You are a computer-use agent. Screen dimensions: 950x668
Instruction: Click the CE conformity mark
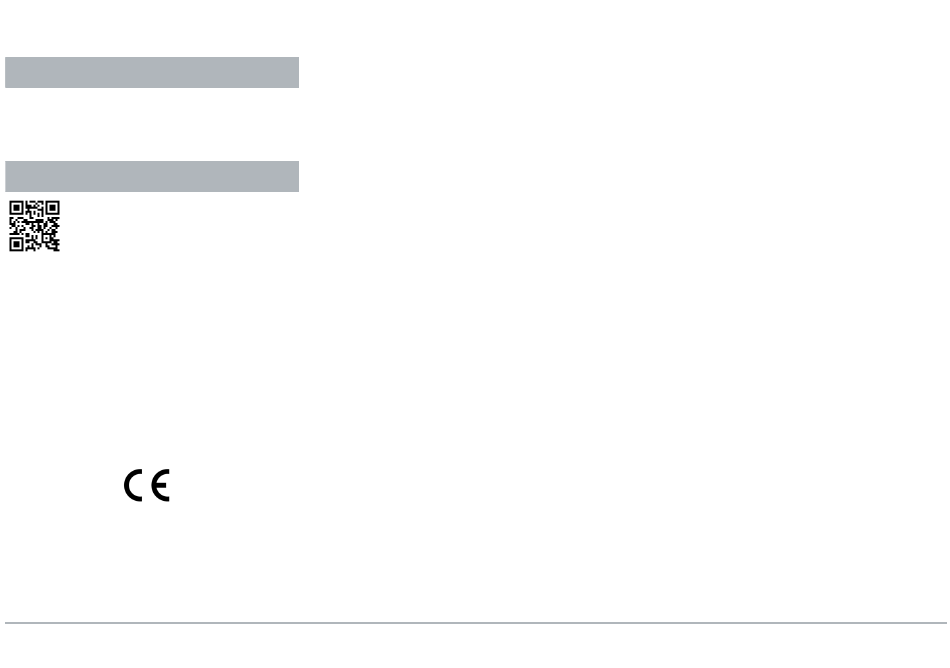pyautogui.click(x=147, y=485)
